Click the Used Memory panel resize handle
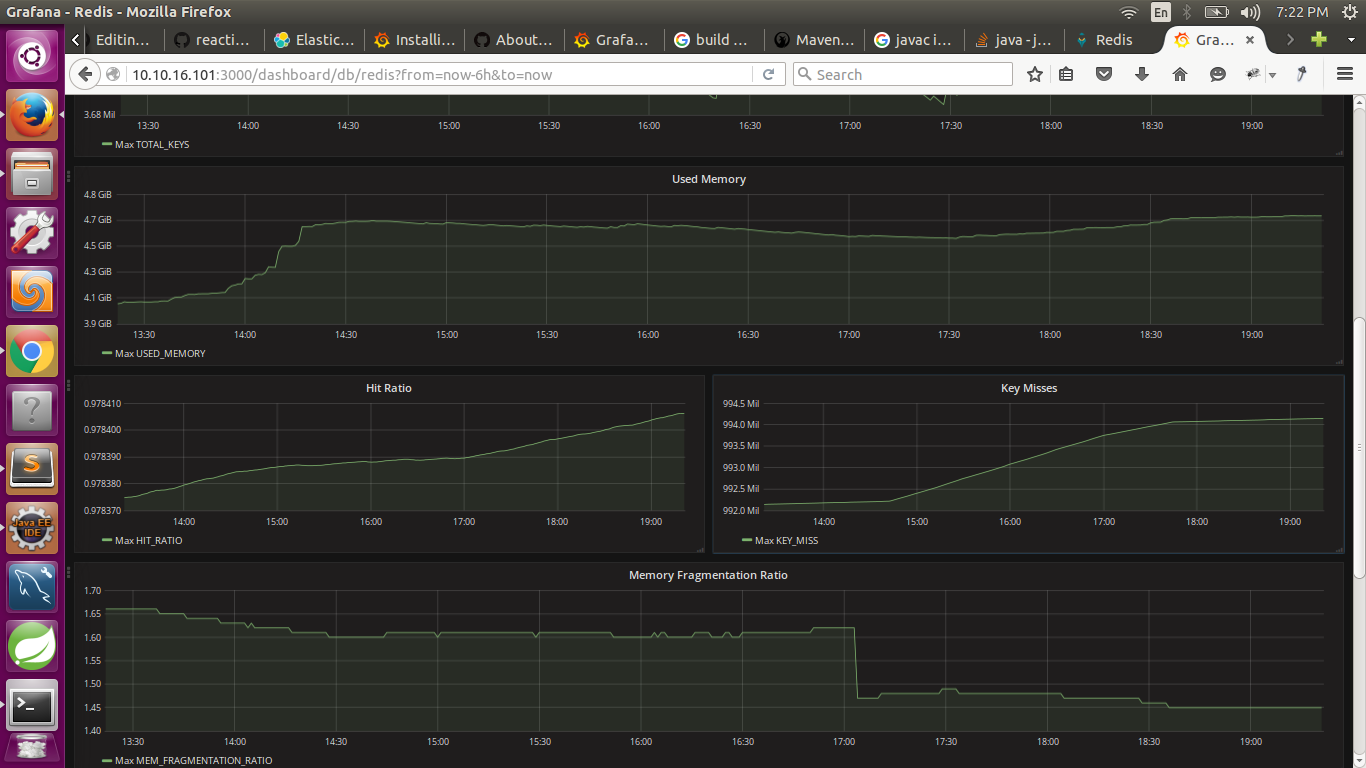Viewport: 1366px width, 768px height. pos(1339,362)
